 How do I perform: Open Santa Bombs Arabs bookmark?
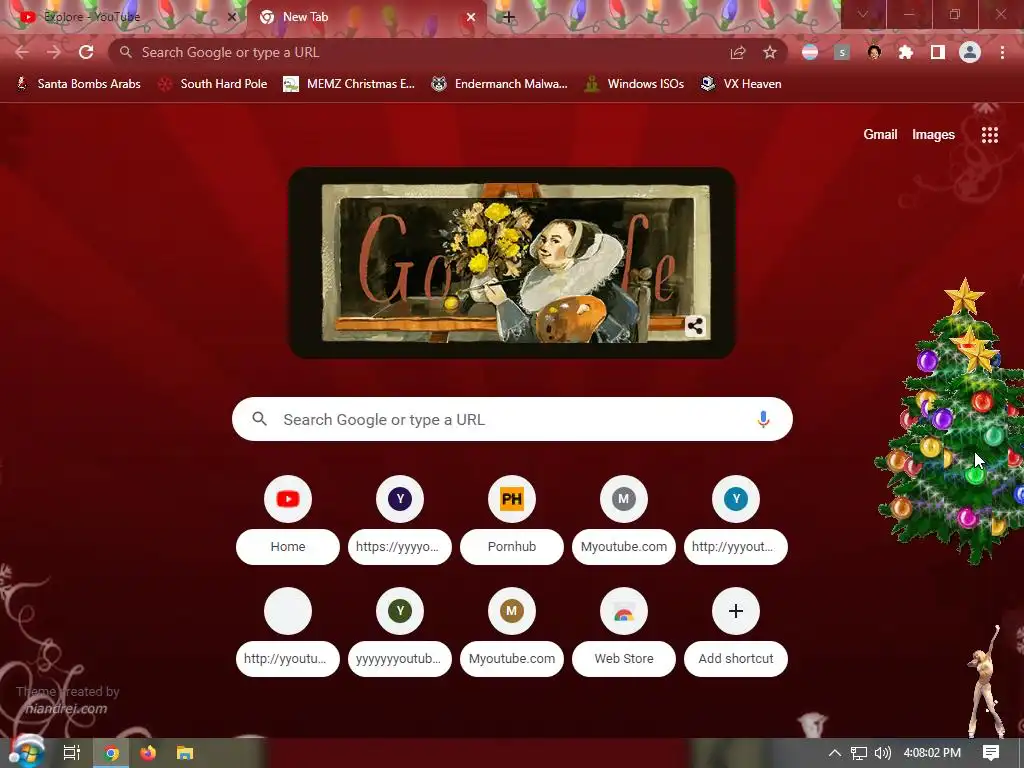tap(78, 84)
